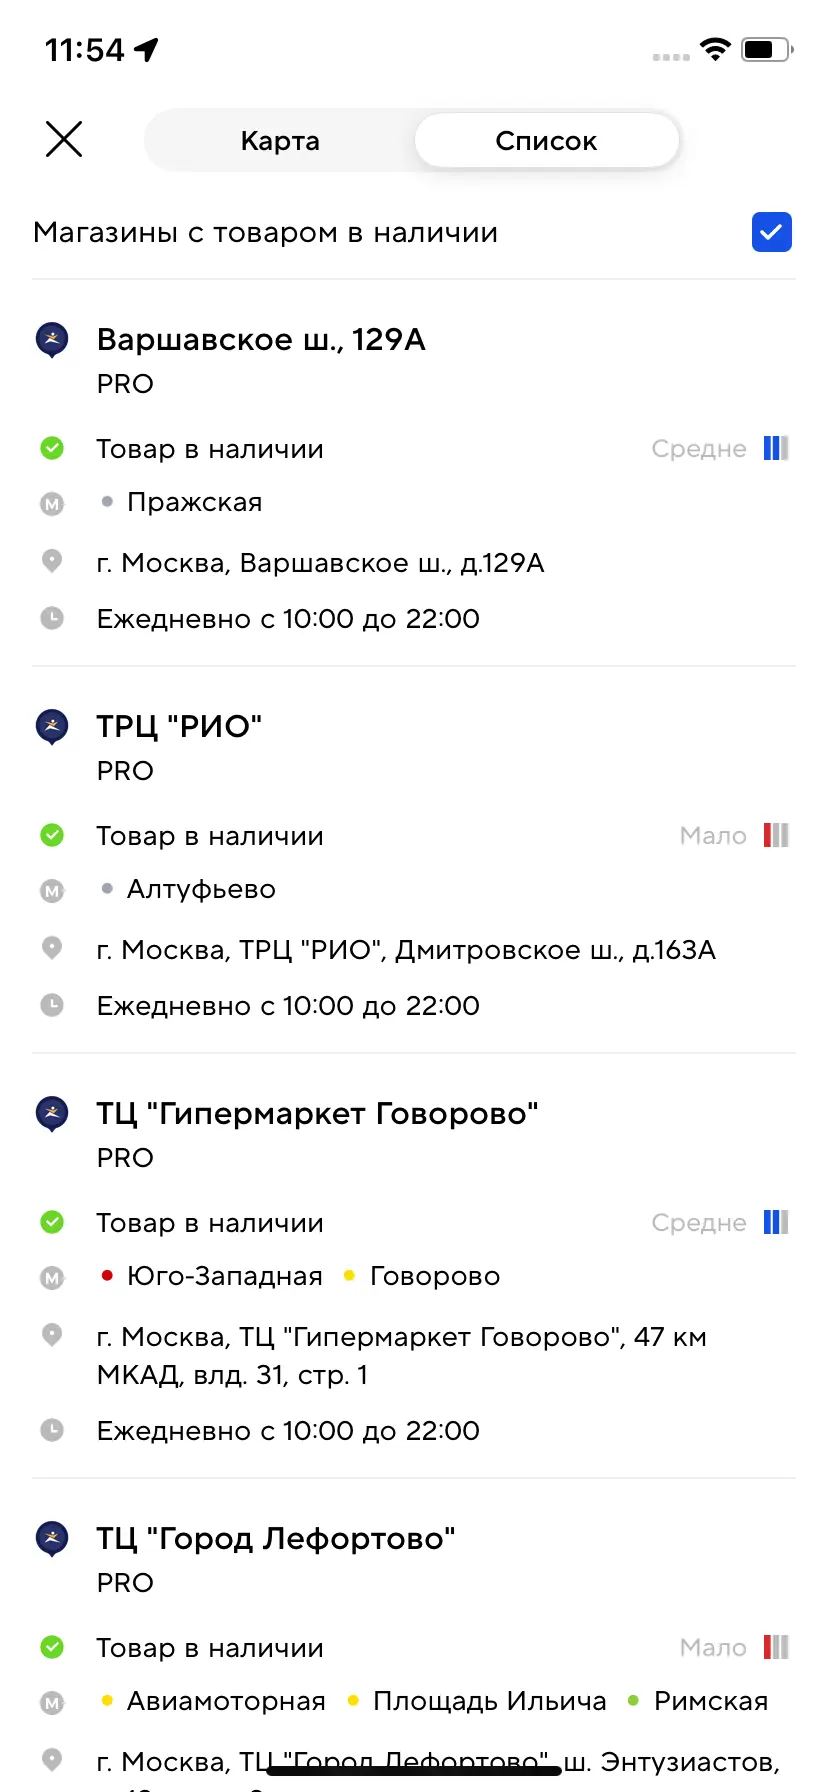Select the ТЦ "Город Лефортово" store heading
The width and height of the screenshot is (828, 1792).
pyautogui.click(x=276, y=1539)
